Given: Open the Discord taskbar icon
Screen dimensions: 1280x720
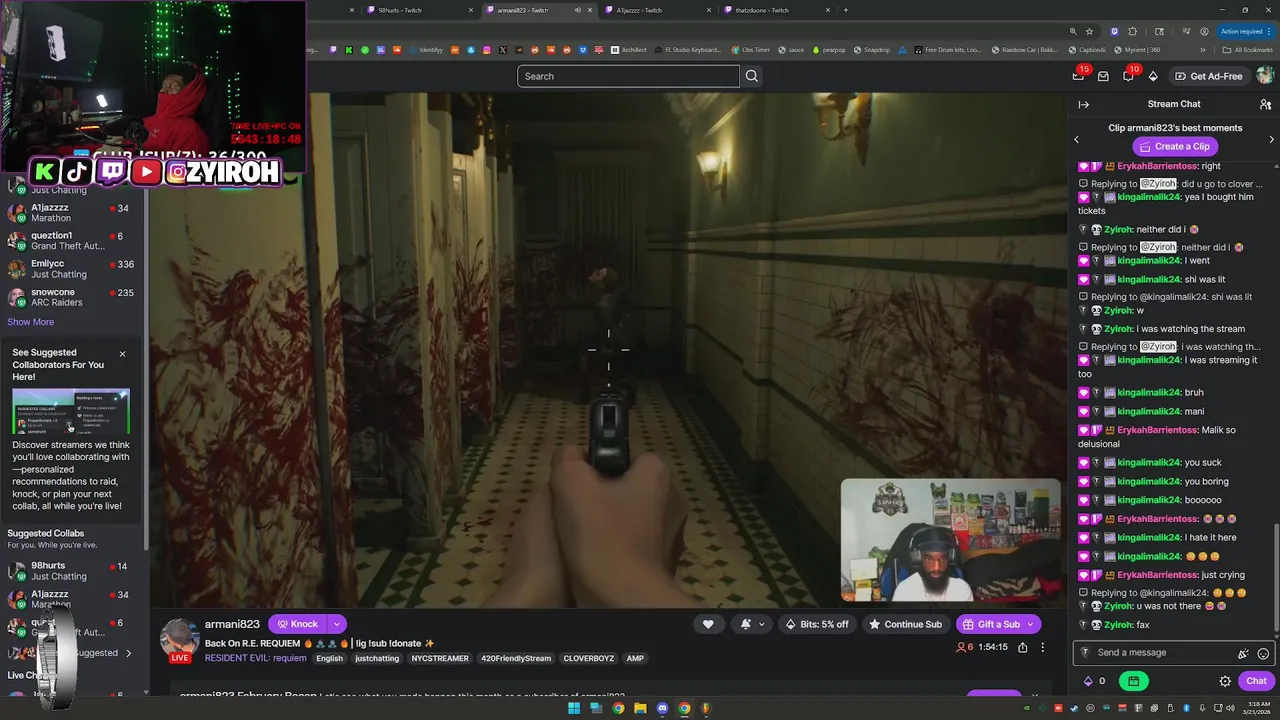Looking at the screenshot, I should (662, 708).
